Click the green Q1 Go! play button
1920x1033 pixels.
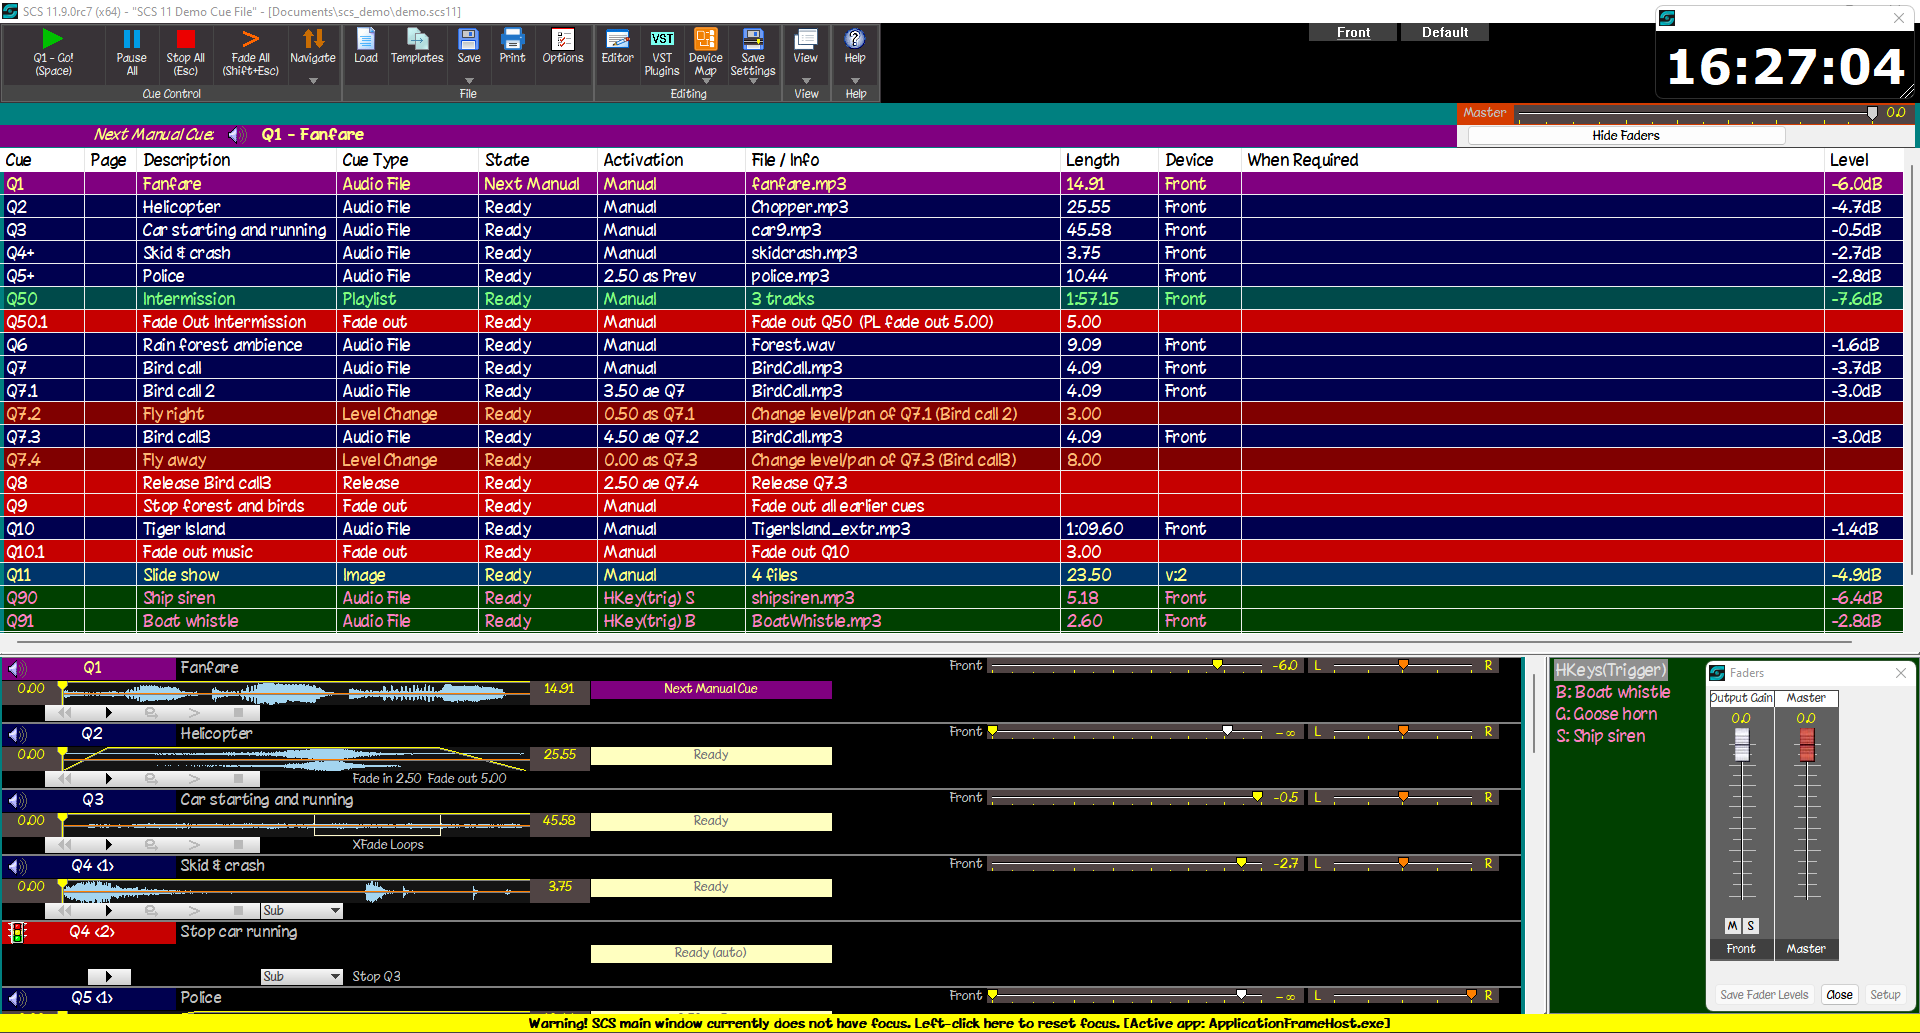[x=53, y=40]
